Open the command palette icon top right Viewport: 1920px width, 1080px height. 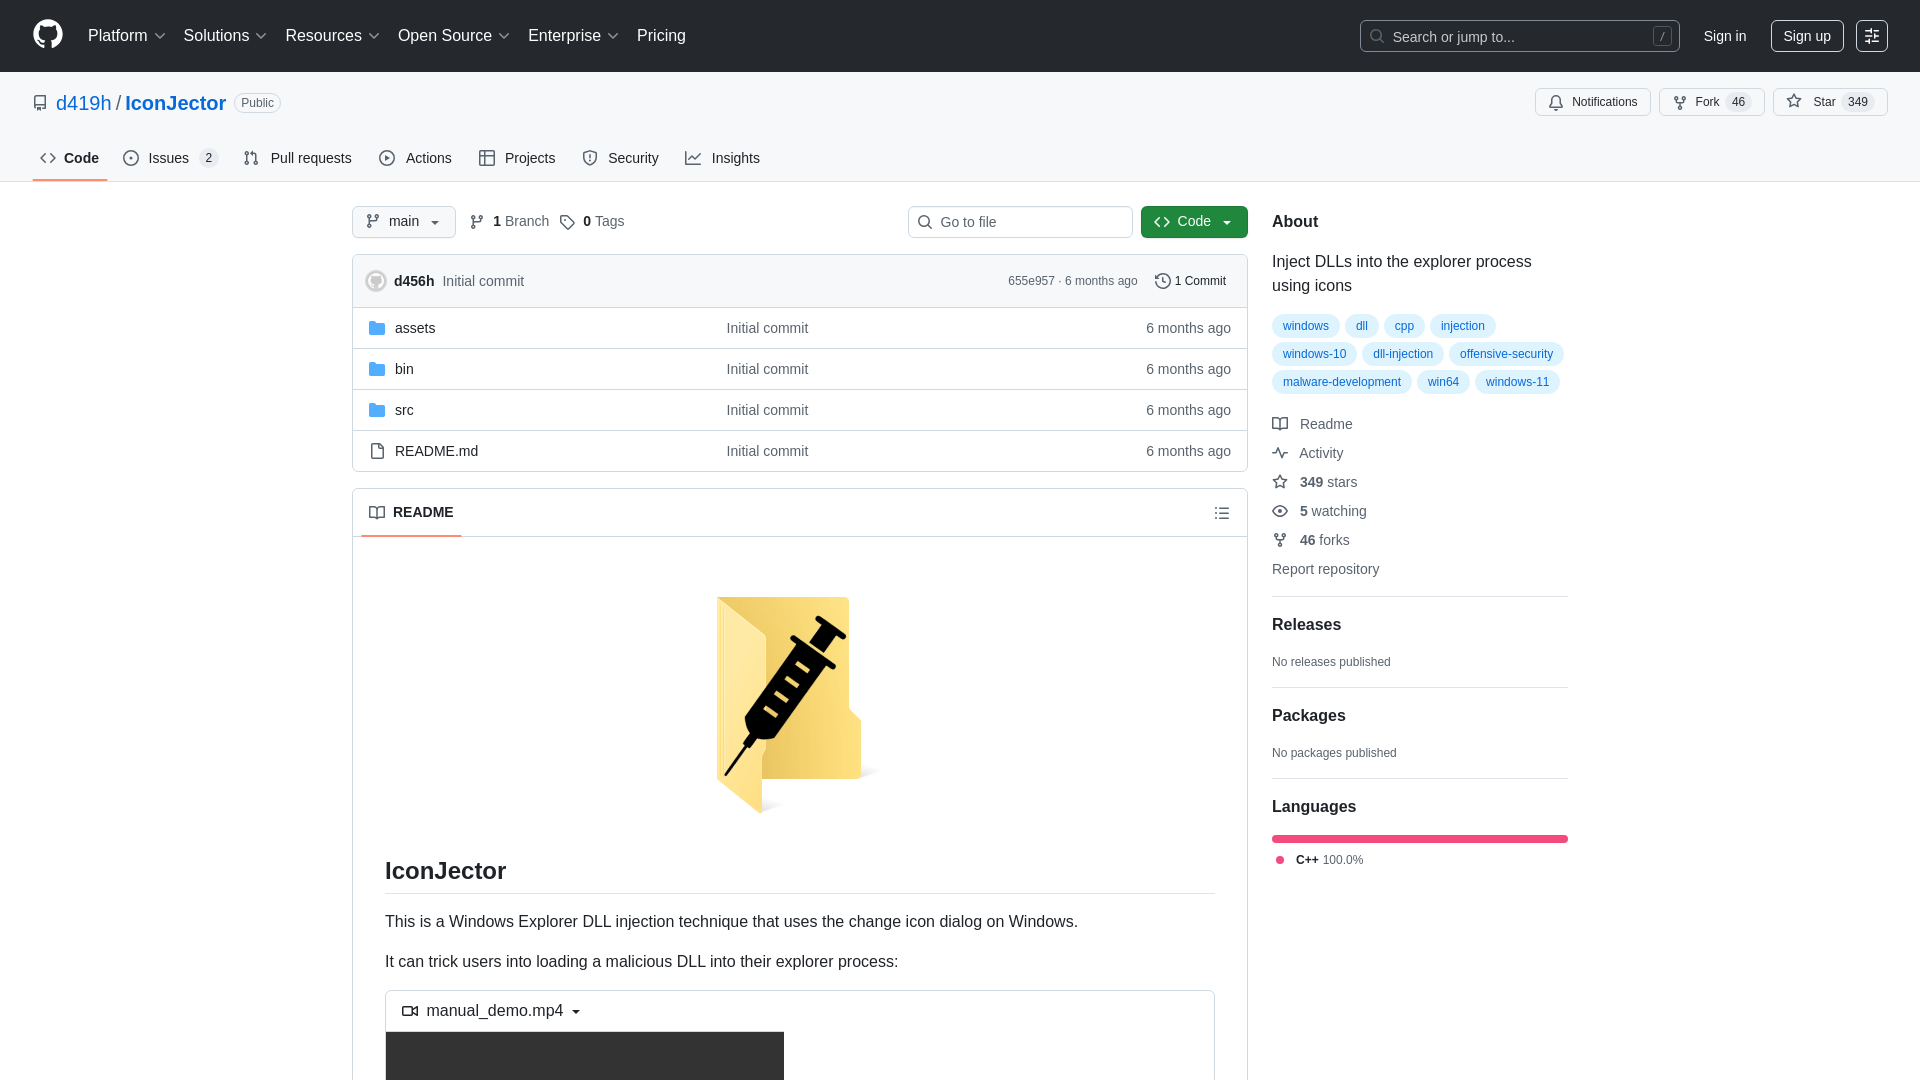(x=1872, y=36)
